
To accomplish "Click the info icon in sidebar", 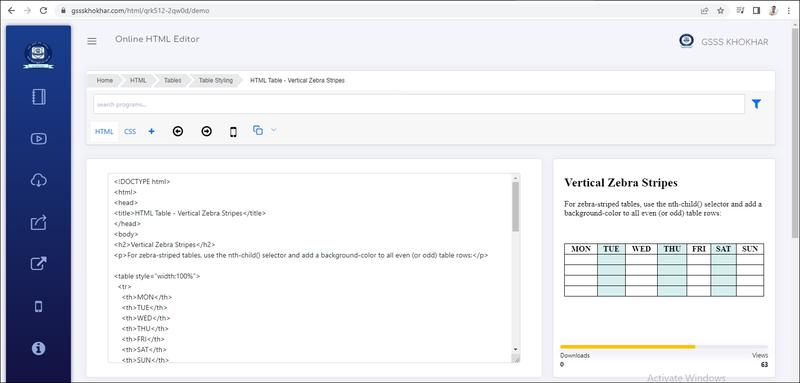I will [x=39, y=348].
